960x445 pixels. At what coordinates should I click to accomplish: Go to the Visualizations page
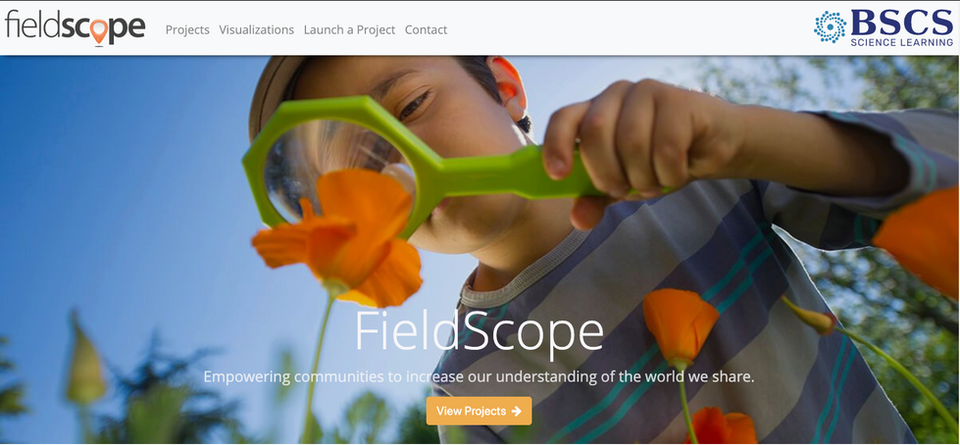(257, 29)
